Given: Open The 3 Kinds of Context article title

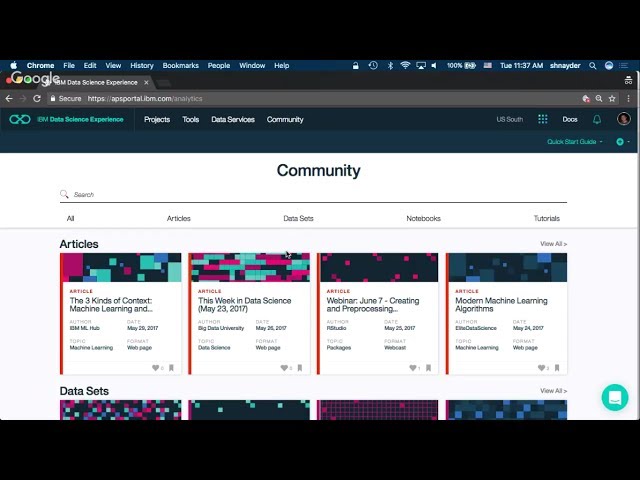Looking at the screenshot, I should tap(111, 304).
